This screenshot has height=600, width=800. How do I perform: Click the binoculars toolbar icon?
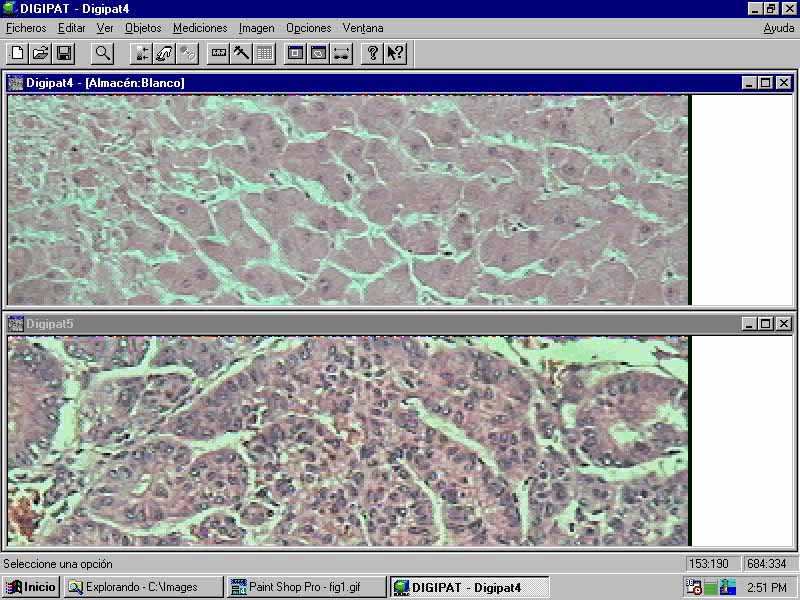(x=341, y=53)
